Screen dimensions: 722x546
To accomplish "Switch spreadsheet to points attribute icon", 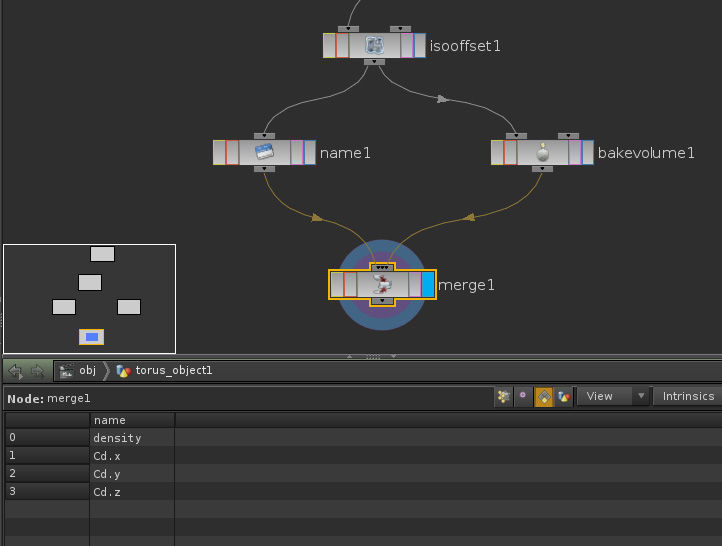I will pos(503,396).
